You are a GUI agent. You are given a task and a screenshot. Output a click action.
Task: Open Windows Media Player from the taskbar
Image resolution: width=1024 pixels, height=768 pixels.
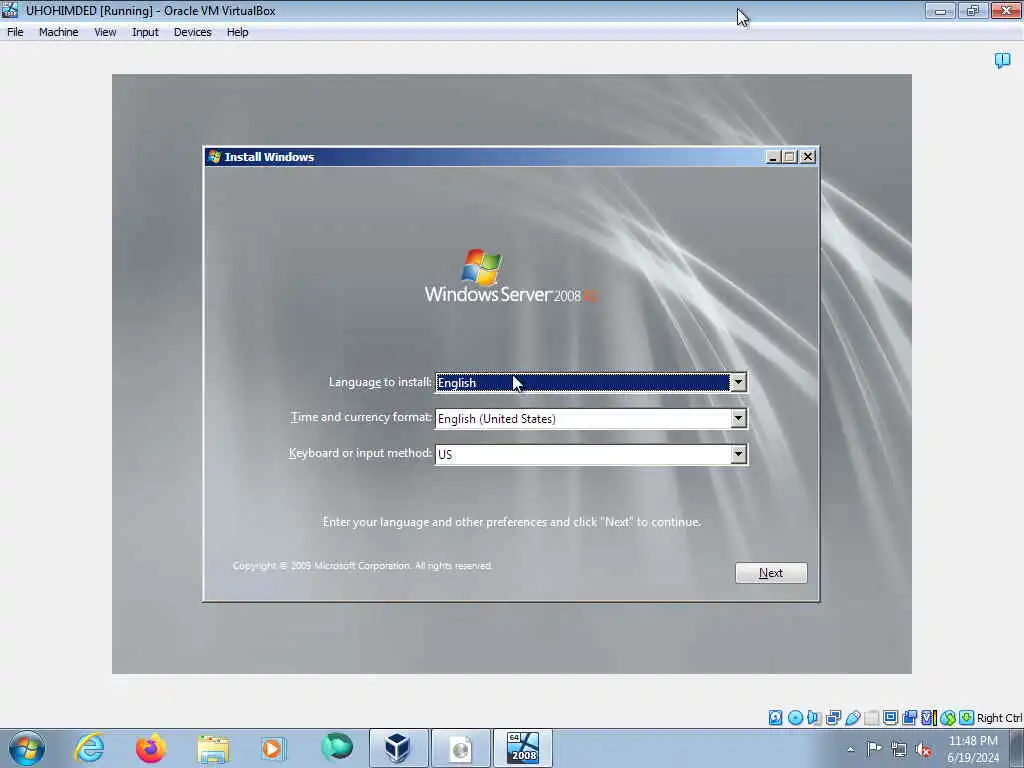(272, 748)
